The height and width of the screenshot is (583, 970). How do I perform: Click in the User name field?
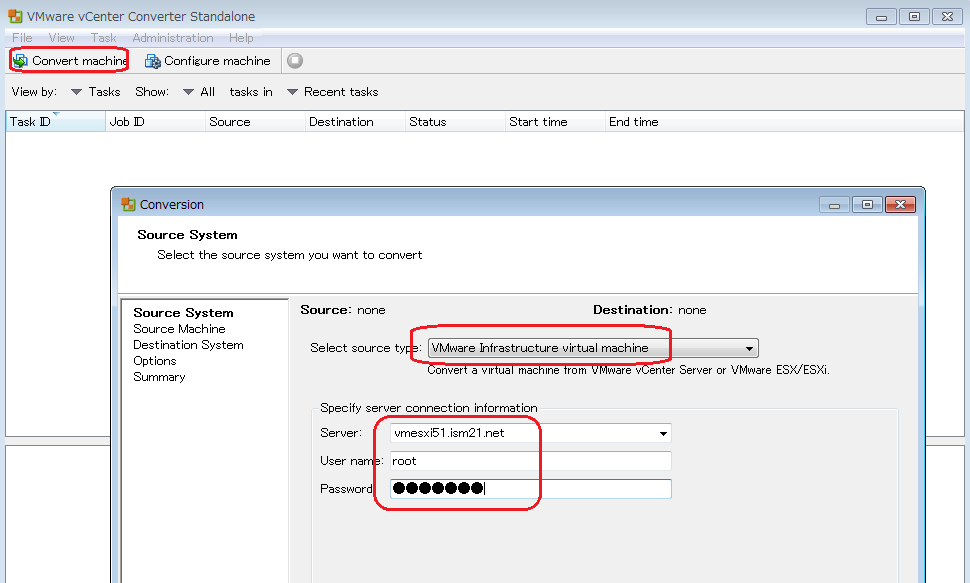pos(529,461)
